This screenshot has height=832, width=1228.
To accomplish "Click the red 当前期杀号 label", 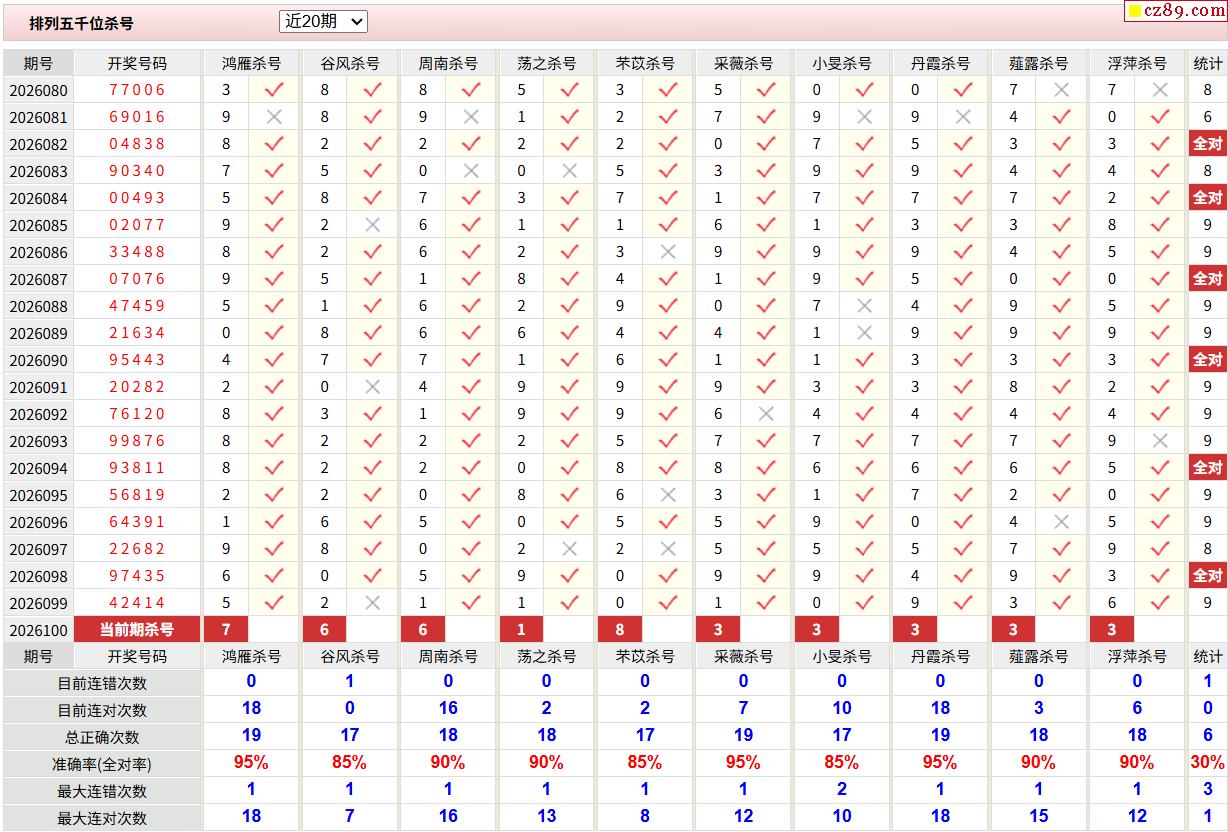I will tap(137, 630).
